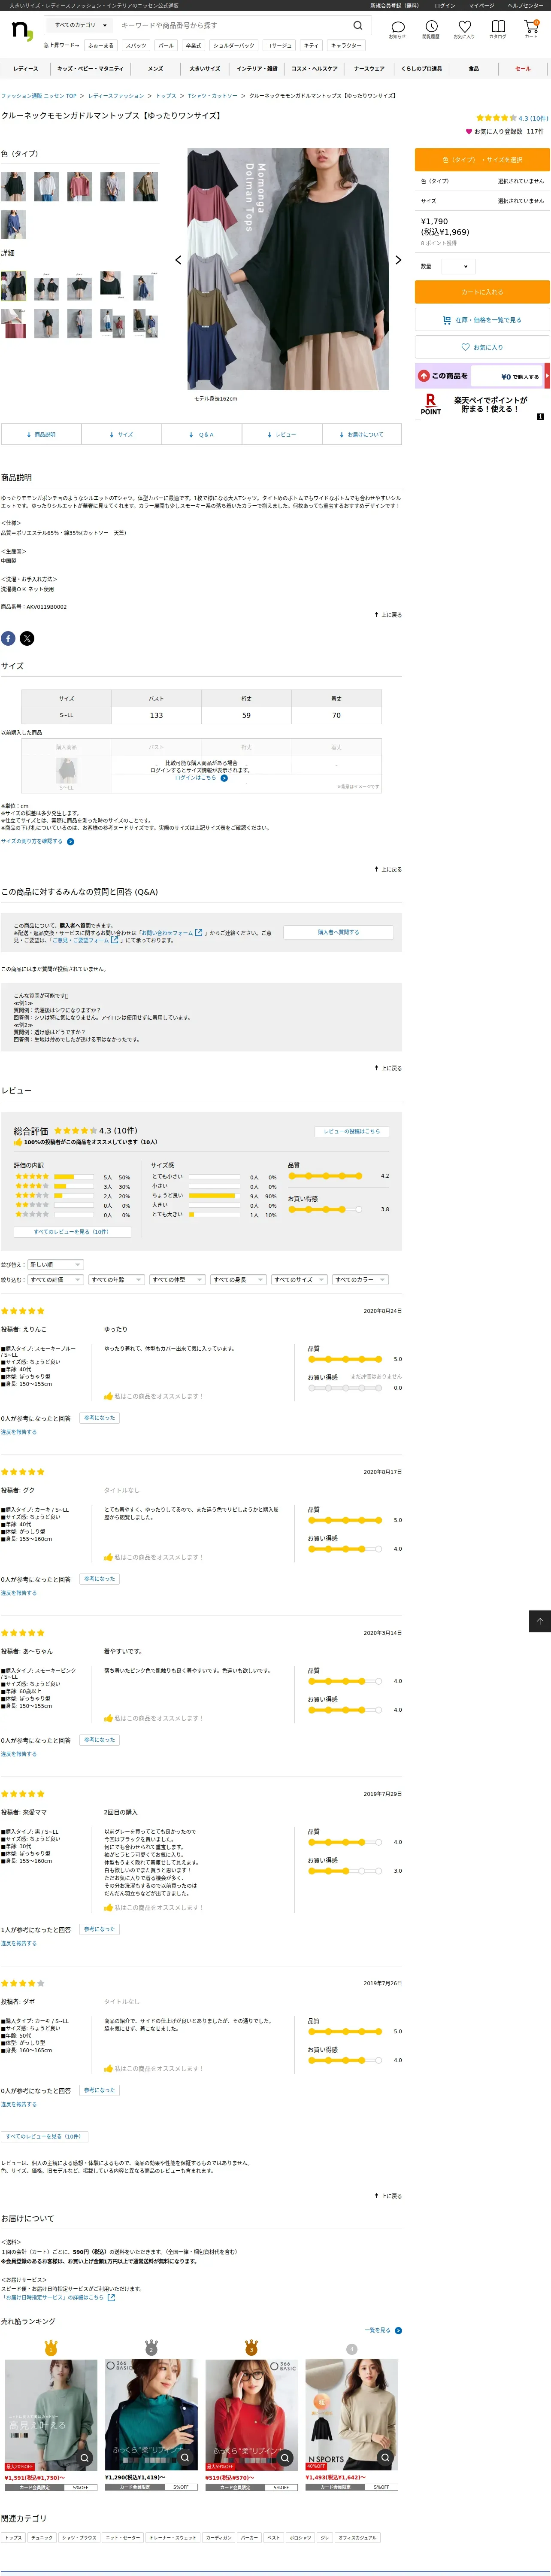This screenshot has width=551, height=2576.
Task: Open the 新しい順 review sort dropdown
Action: (55, 1264)
